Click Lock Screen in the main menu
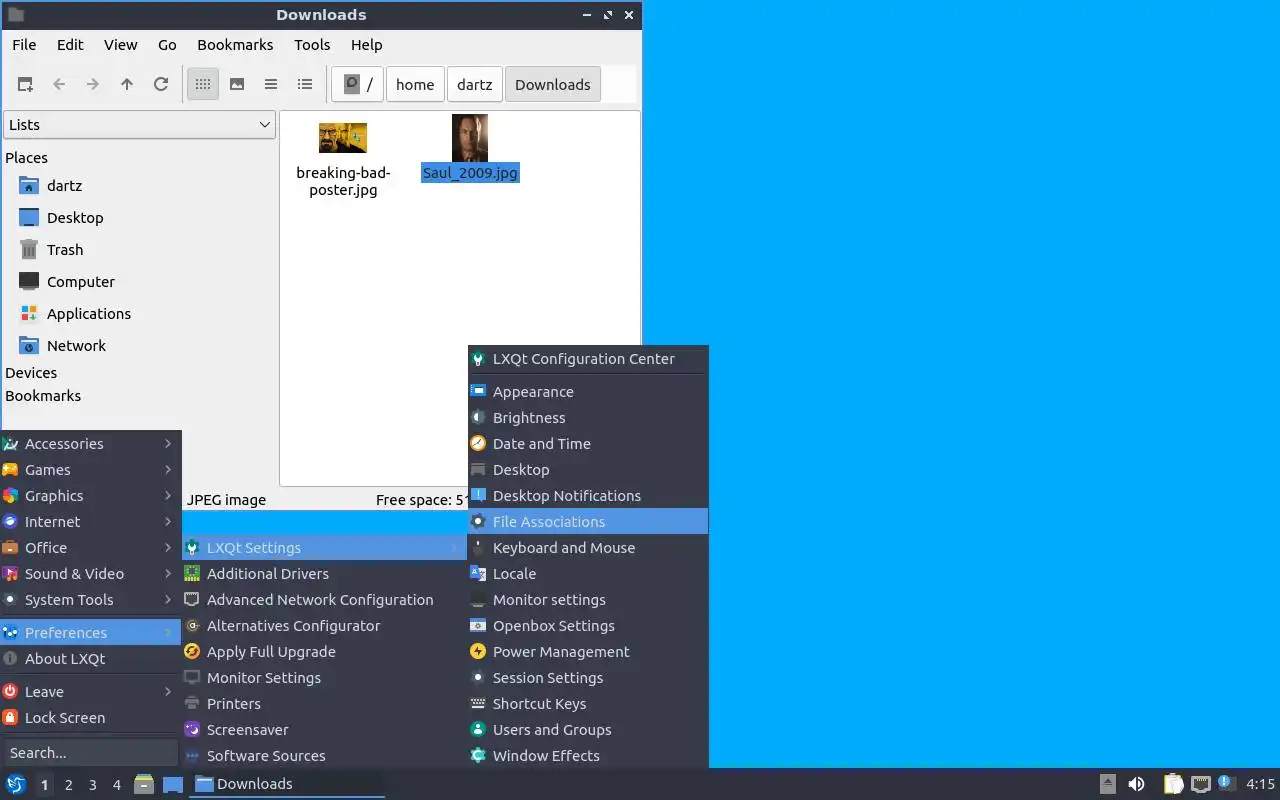The height and width of the screenshot is (800, 1280). tap(90, 718)
